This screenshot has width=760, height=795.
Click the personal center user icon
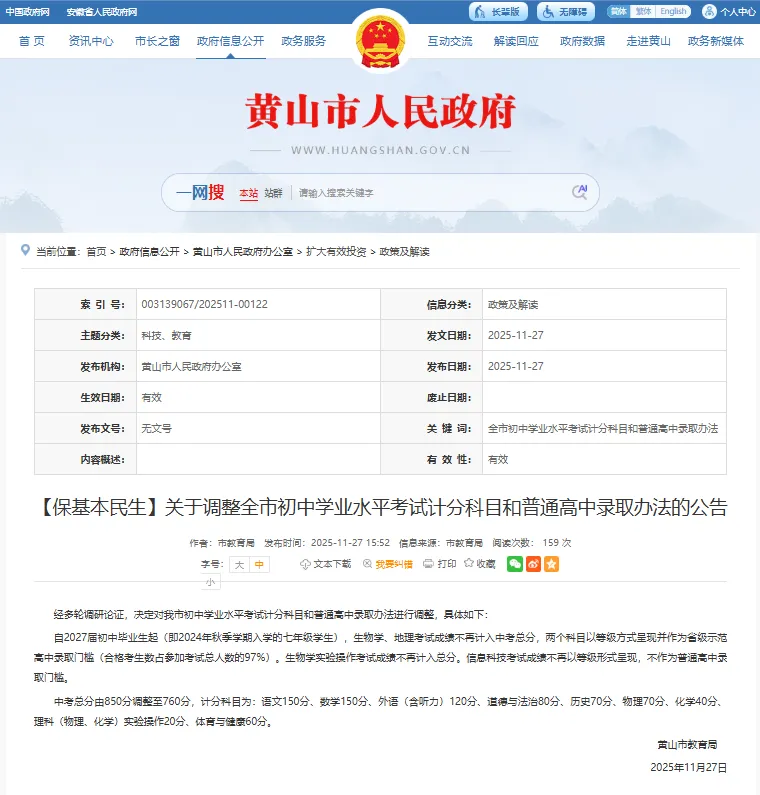pyautogui.click(x=709, y=12)
